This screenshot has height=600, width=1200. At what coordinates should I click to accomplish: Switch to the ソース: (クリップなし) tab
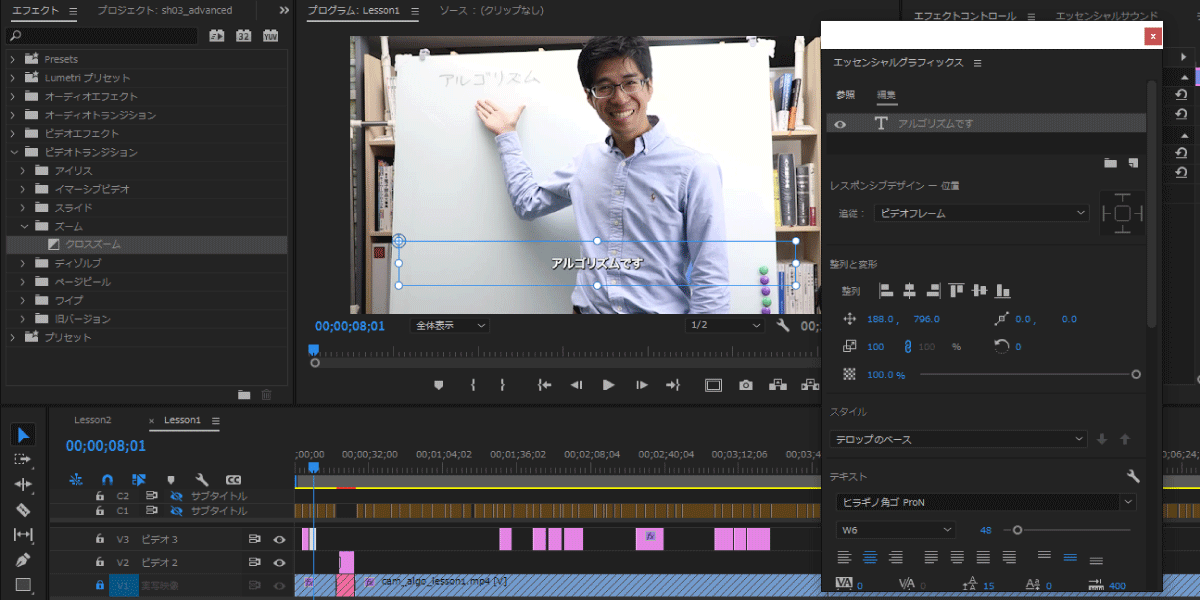click(x=494, y=10)
